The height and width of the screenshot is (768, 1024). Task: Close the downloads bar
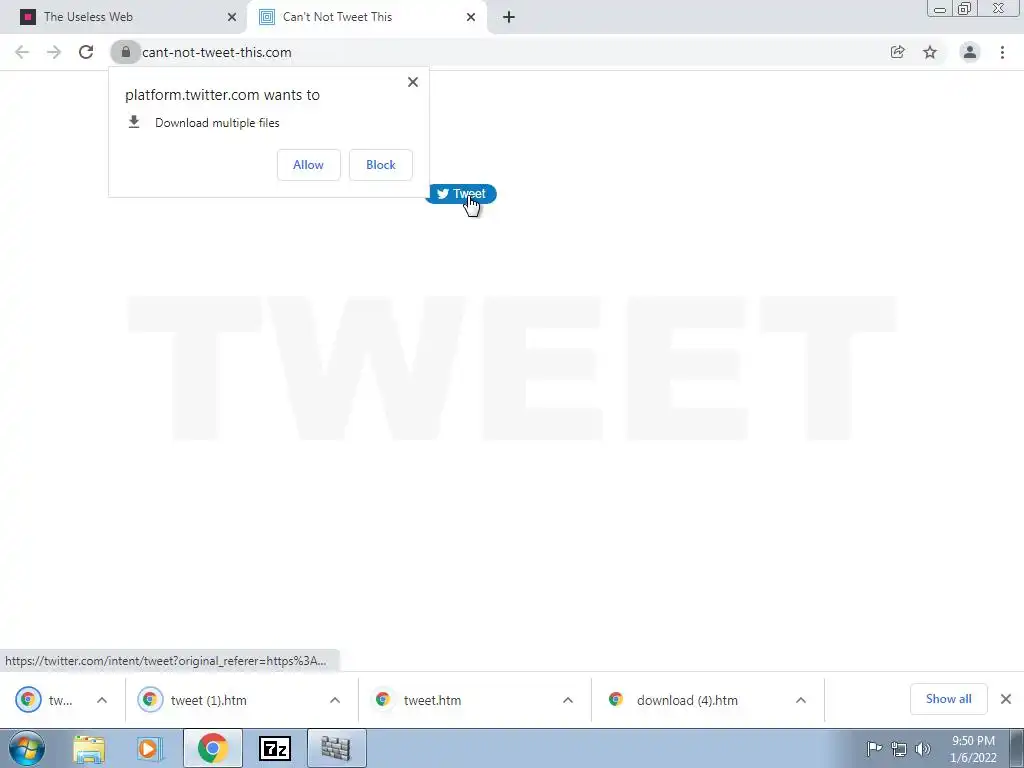click(1006, 699)
